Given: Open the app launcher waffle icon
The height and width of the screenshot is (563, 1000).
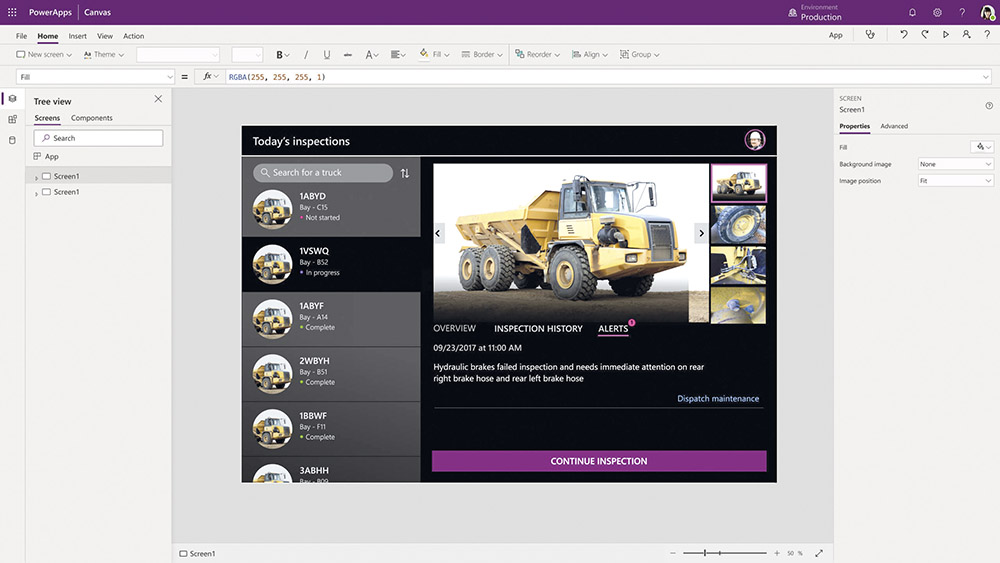Looking at the screenshot, I should pyautogui.click(x=12, y=12).
